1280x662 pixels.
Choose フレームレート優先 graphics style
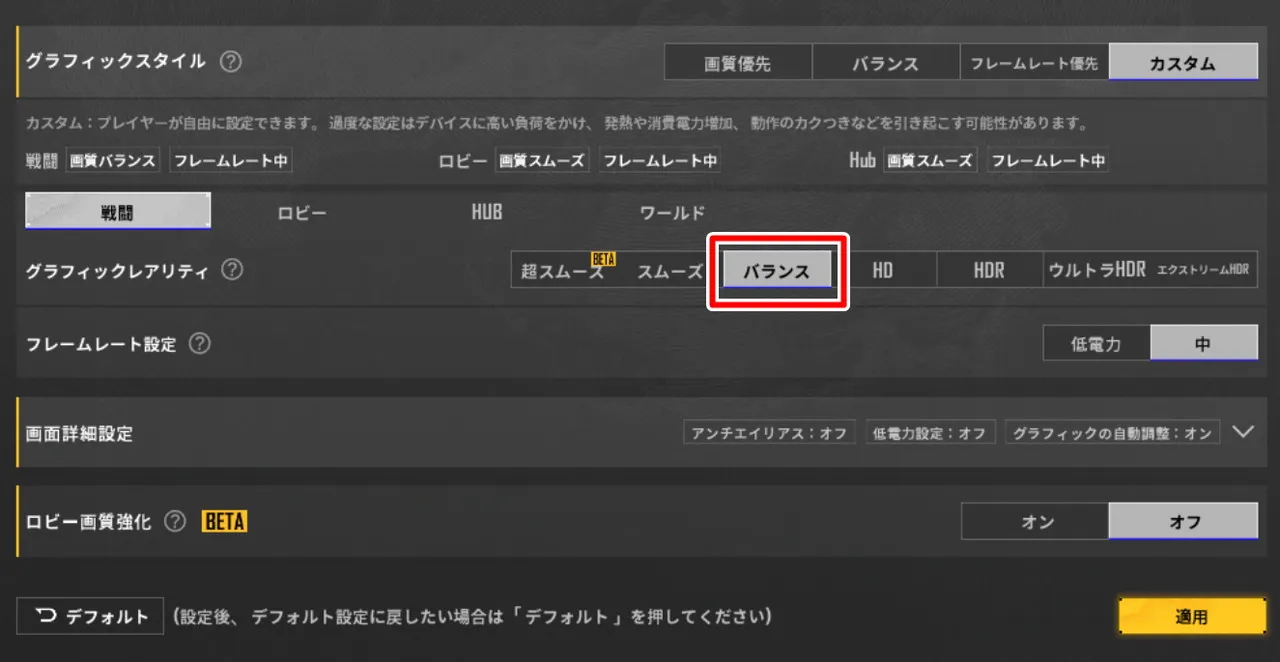tap(1034, 63)
